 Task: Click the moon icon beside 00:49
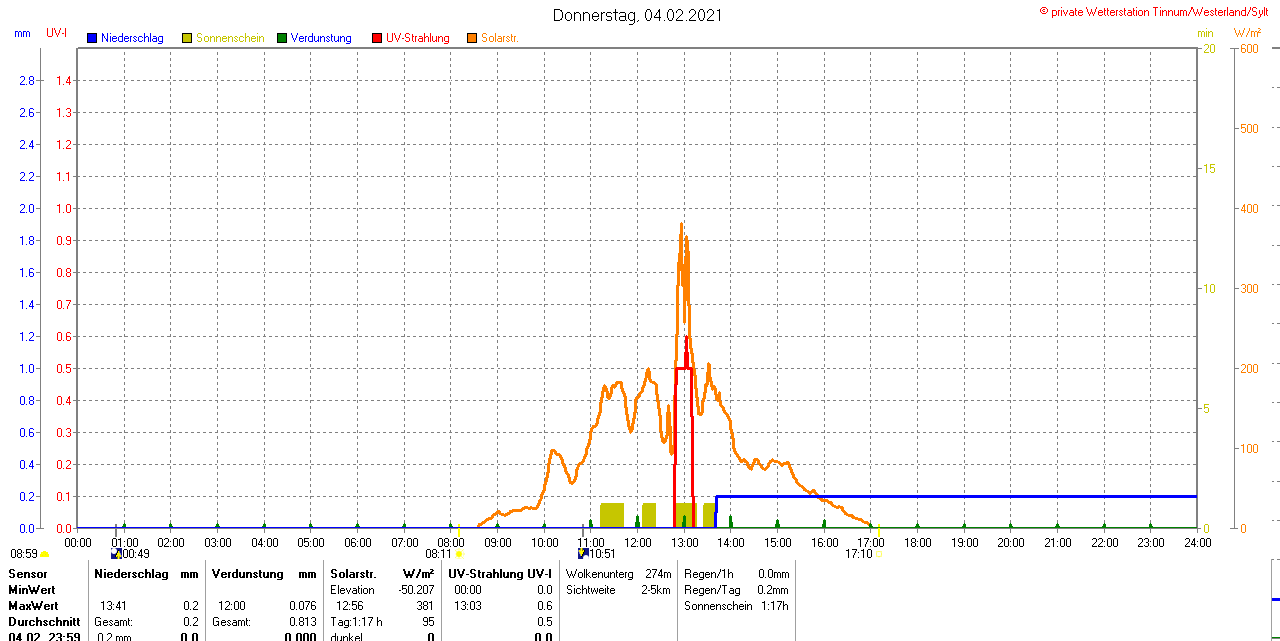click(116, 553)
